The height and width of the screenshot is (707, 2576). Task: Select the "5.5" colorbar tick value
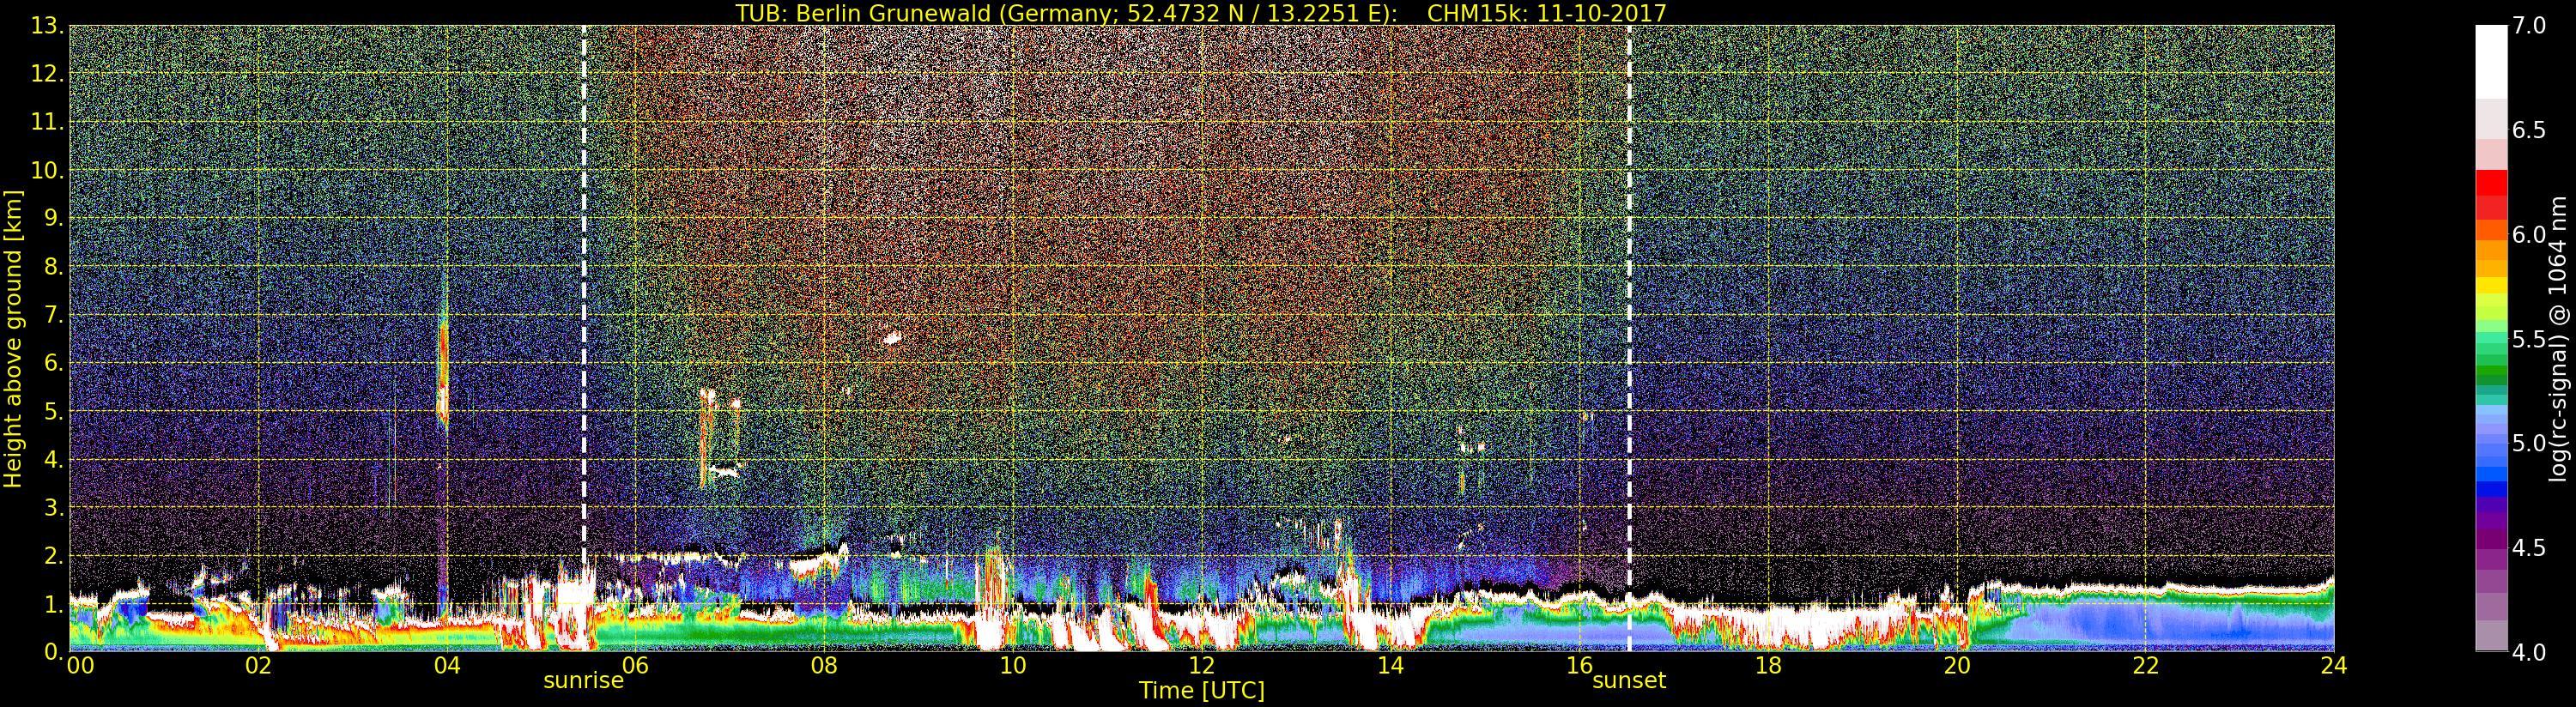pos(2528,339)
